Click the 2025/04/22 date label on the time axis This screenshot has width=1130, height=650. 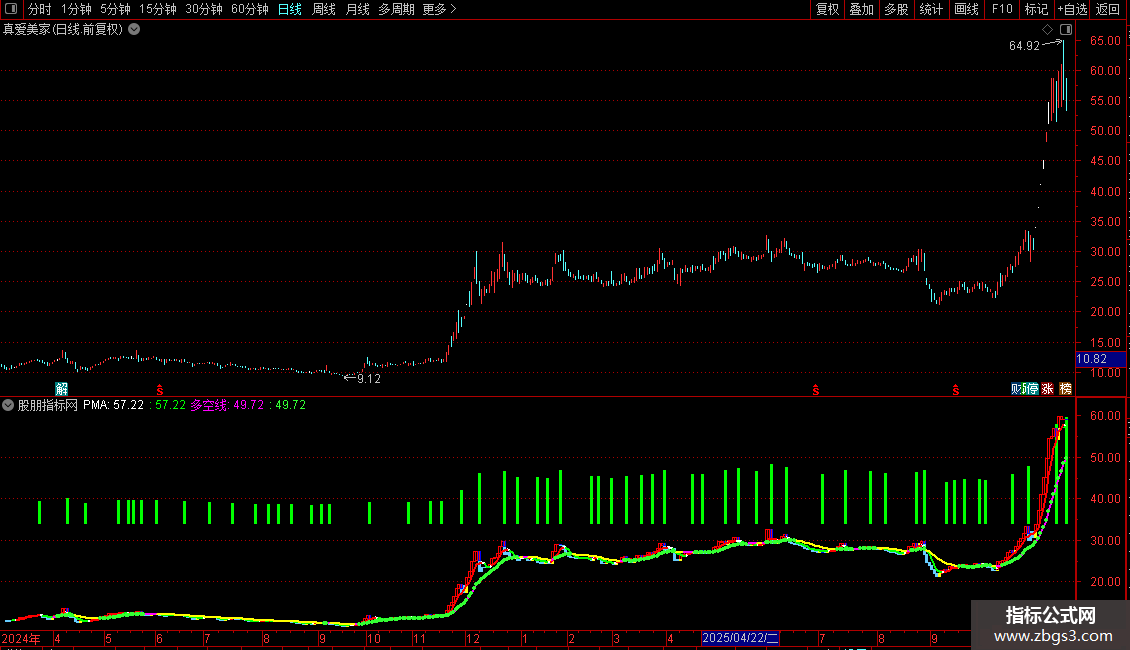pyautogui.click(x=740, y=638)
